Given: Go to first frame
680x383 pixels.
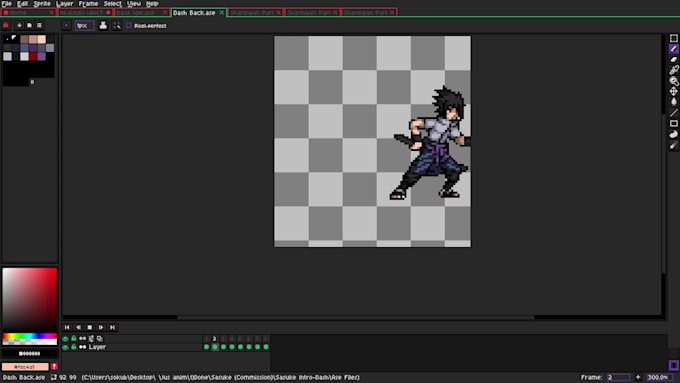Looking at the screenshot, I should 67,327.
